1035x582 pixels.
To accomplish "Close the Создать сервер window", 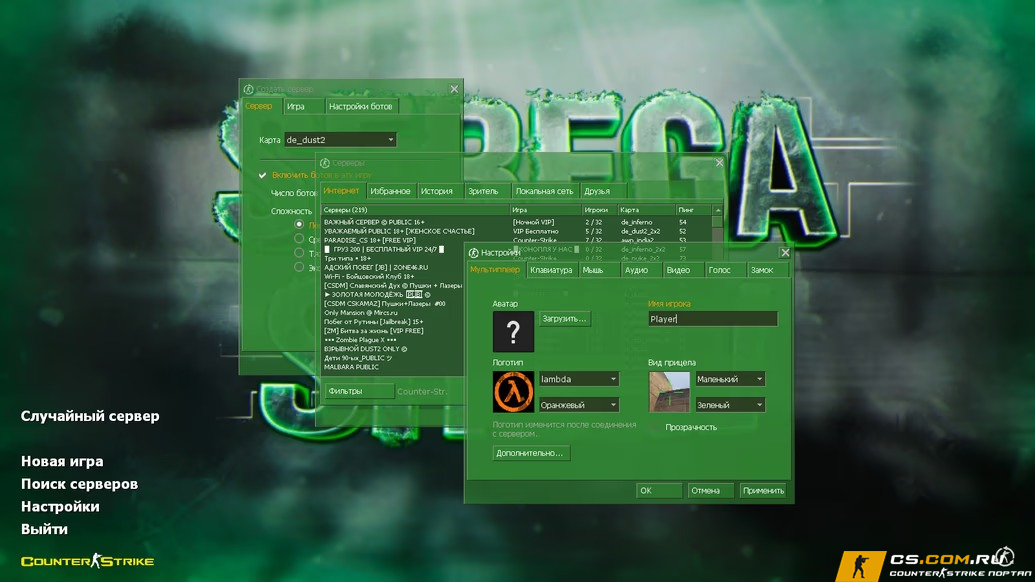I will click(454, 89).
